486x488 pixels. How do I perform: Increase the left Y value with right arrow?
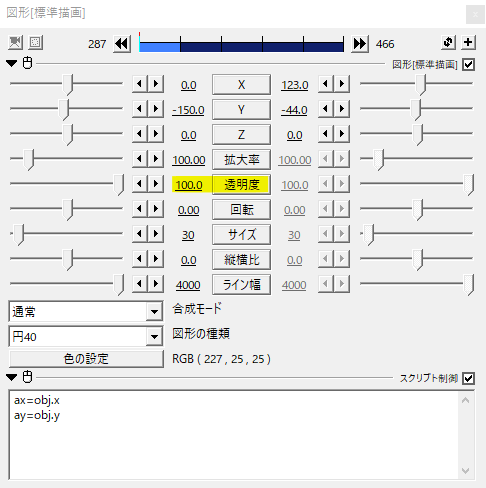tap(156, 109)
